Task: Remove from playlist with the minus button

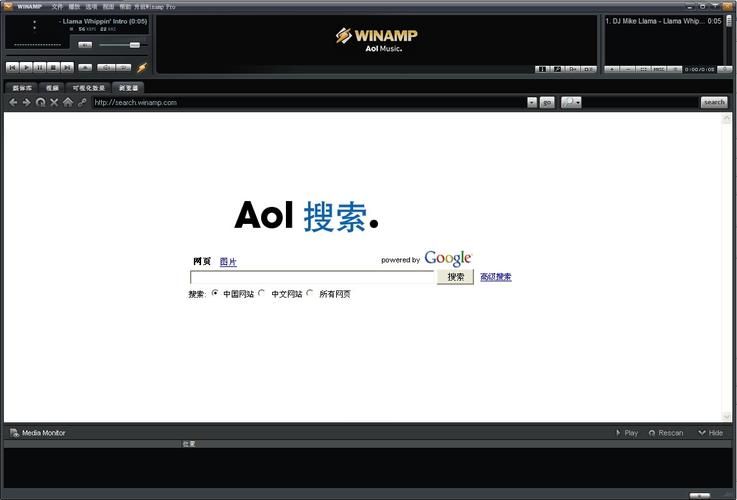Action: [x=627, y=70]
